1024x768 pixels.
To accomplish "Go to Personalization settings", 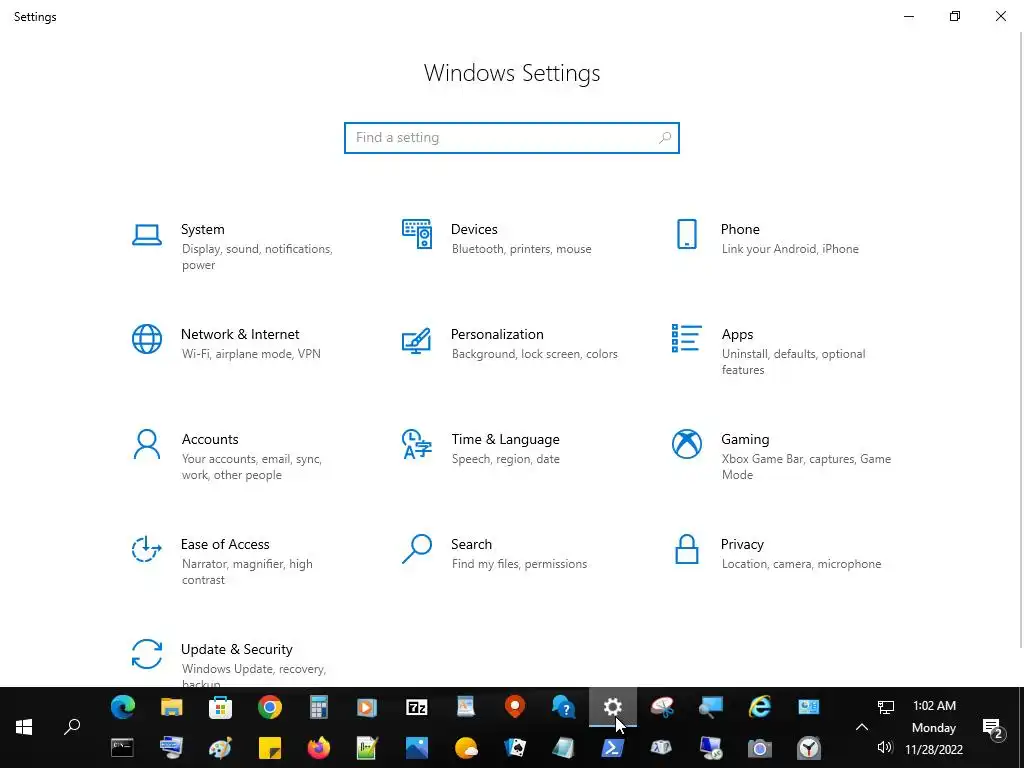I will 497,334.
